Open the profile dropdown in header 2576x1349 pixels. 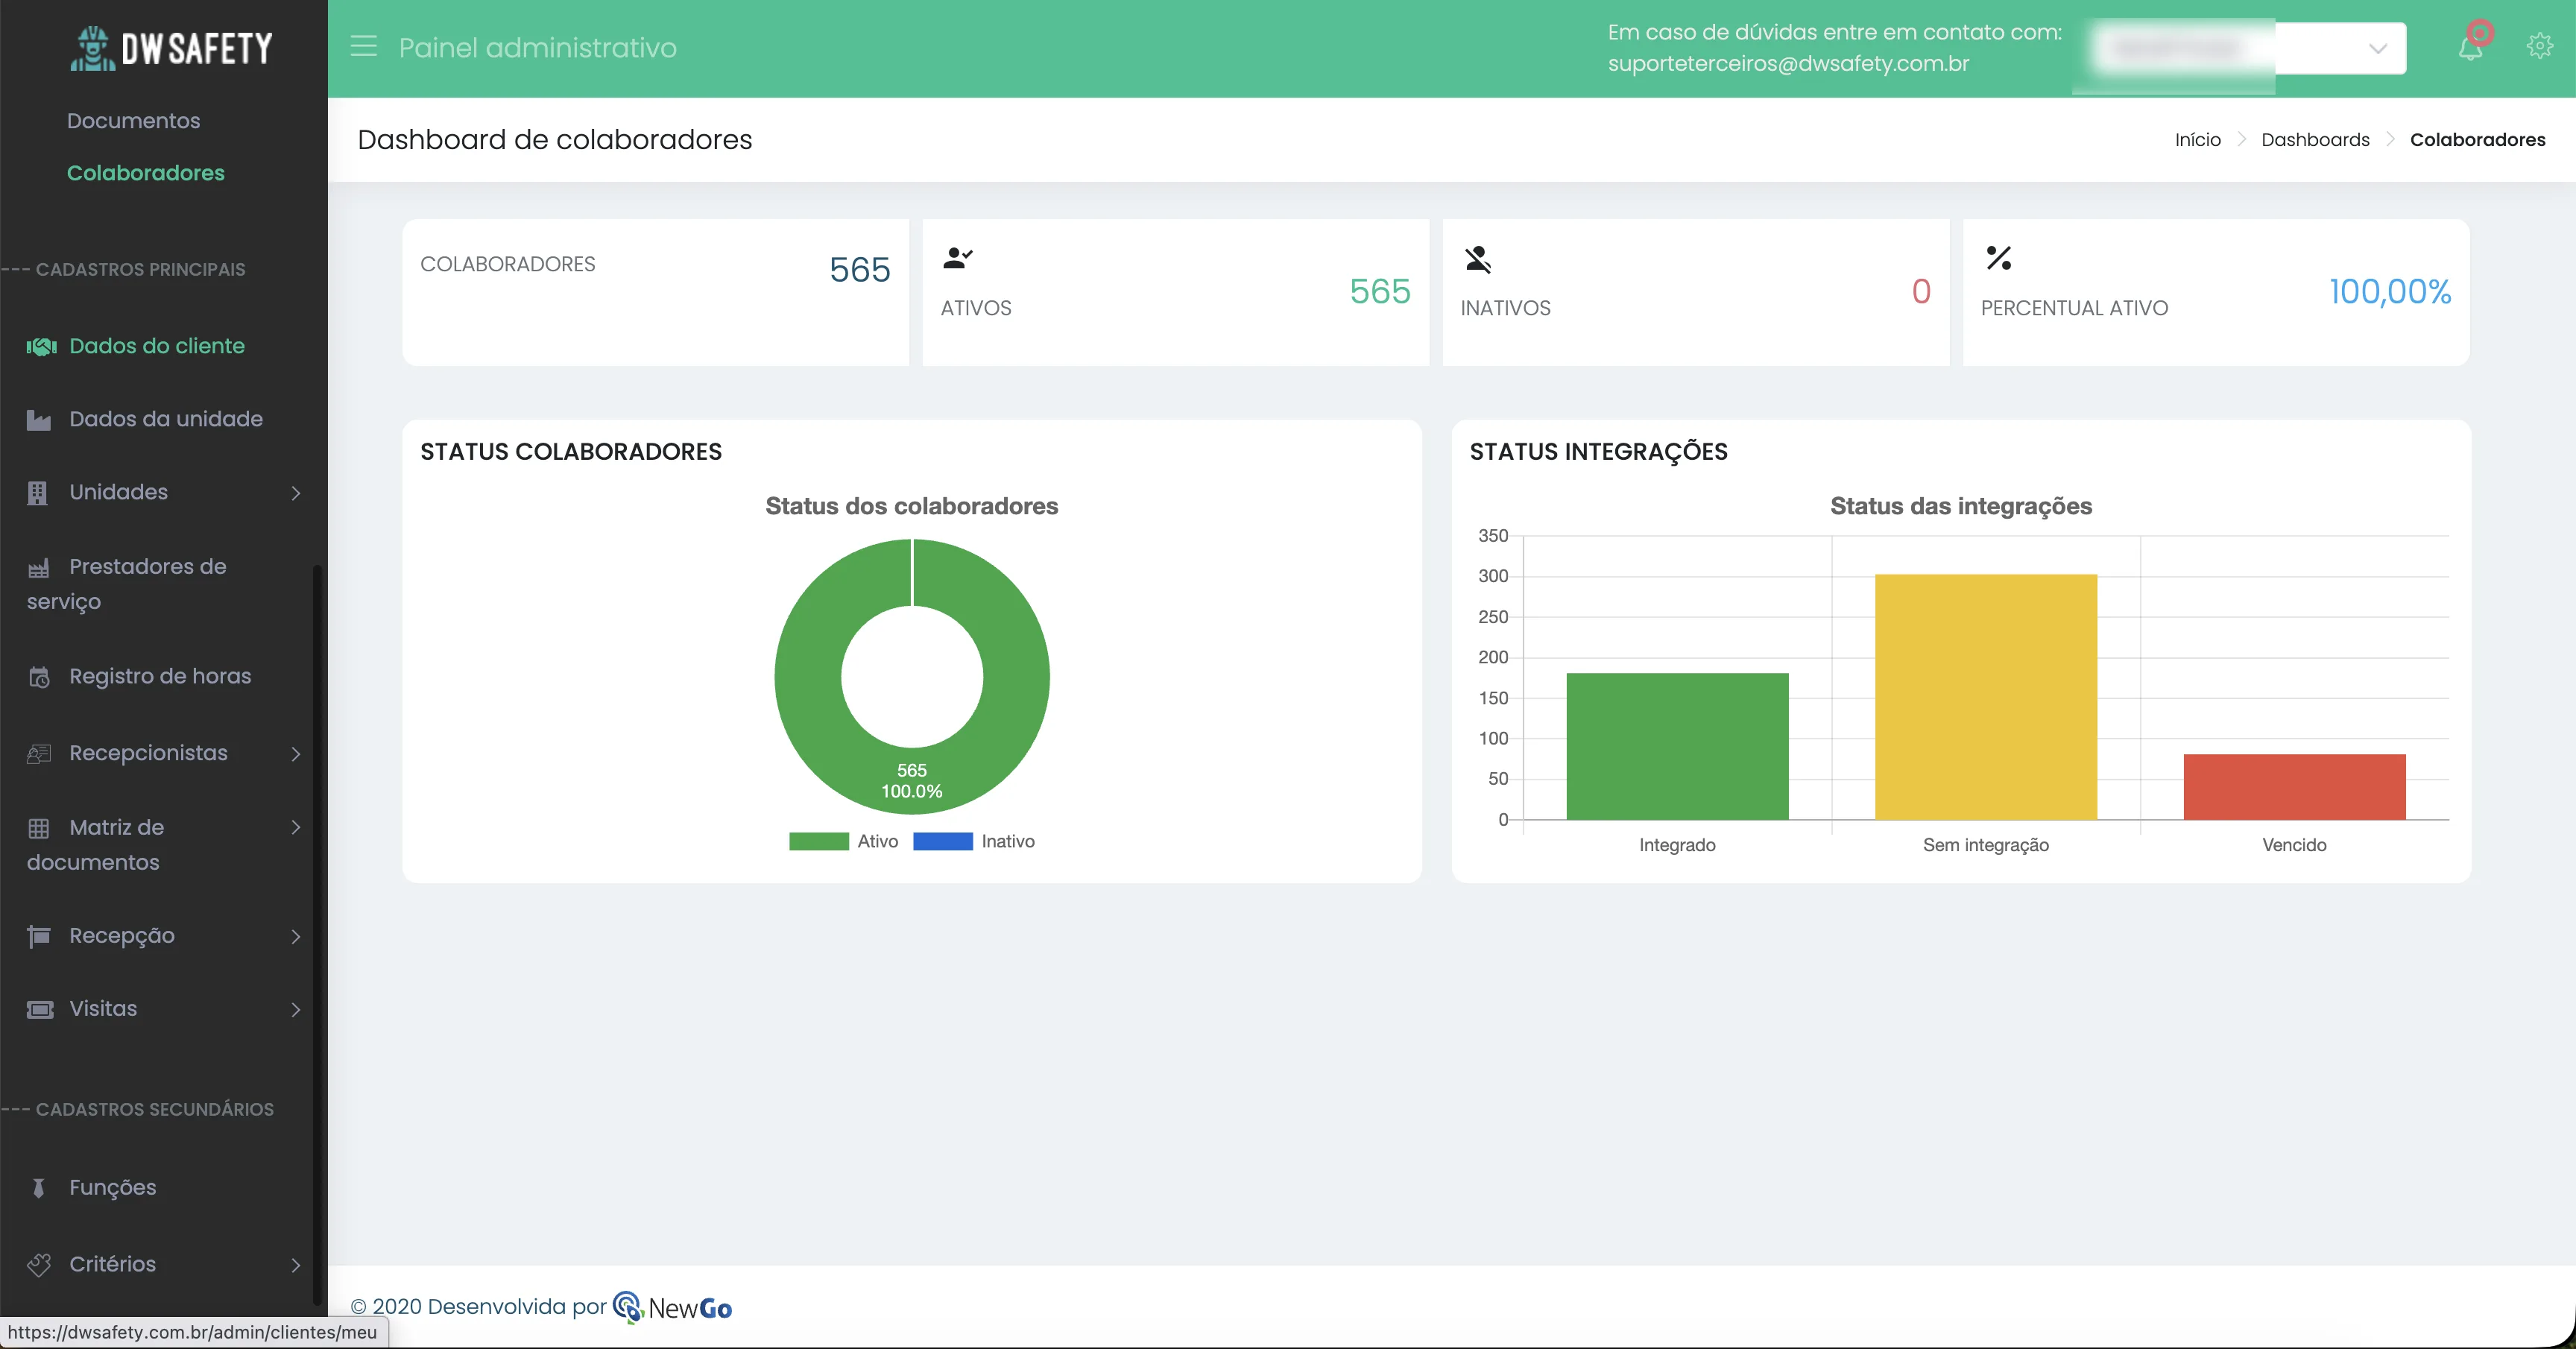[x=2378, y=47]
